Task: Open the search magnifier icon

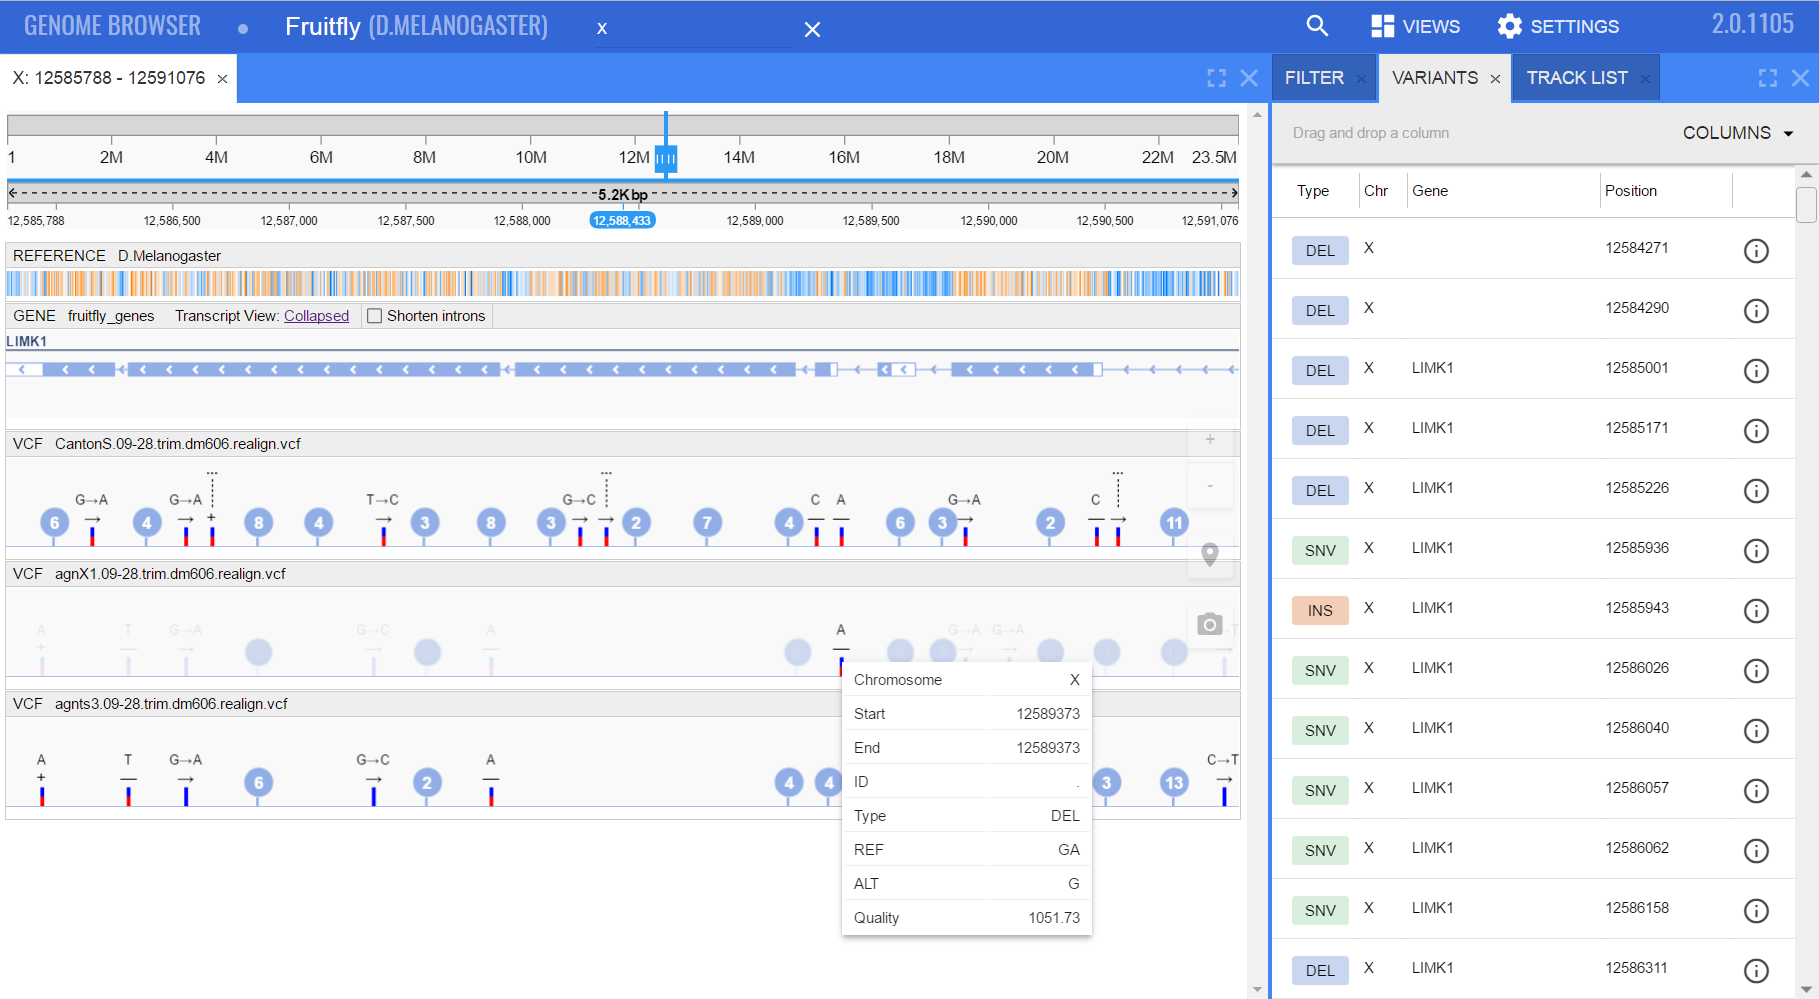Action: point(1317,26)
